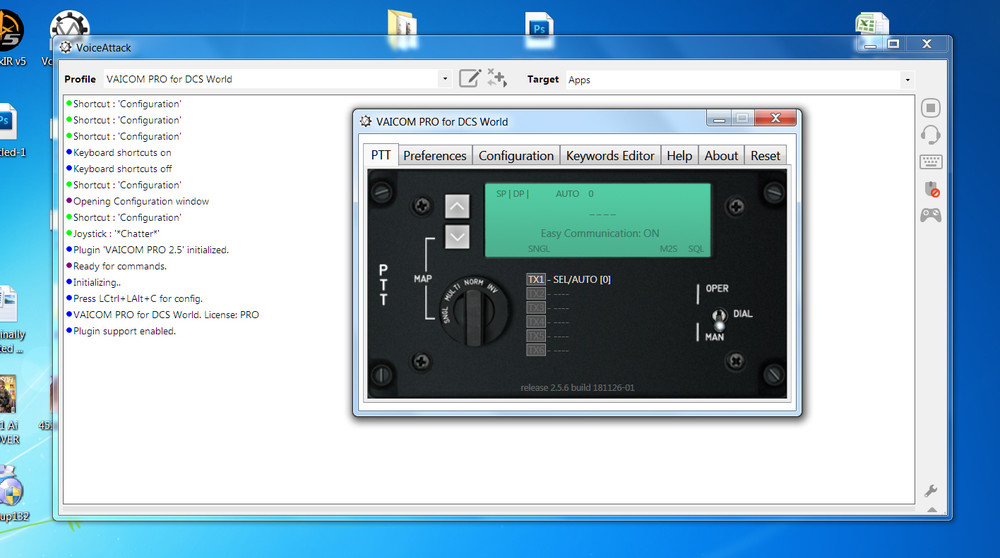Open the About tab
Screen dimensions: 1000x558
tap(721, 156)
